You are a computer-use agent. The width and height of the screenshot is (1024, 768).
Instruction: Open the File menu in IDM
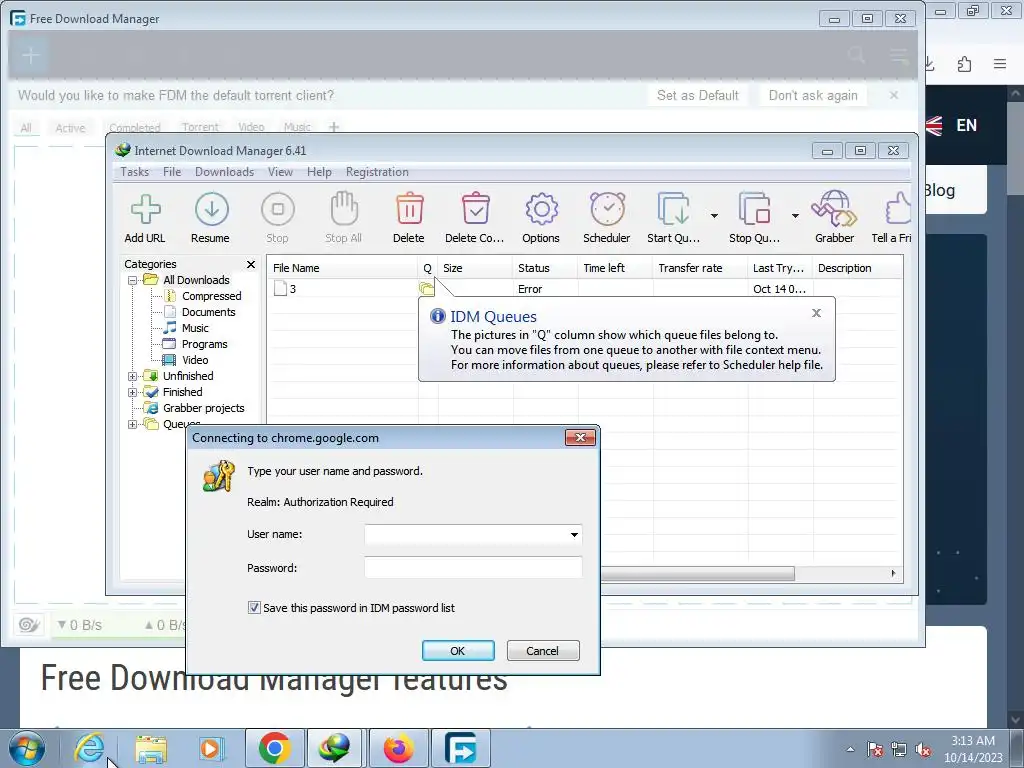click(172, 172)
